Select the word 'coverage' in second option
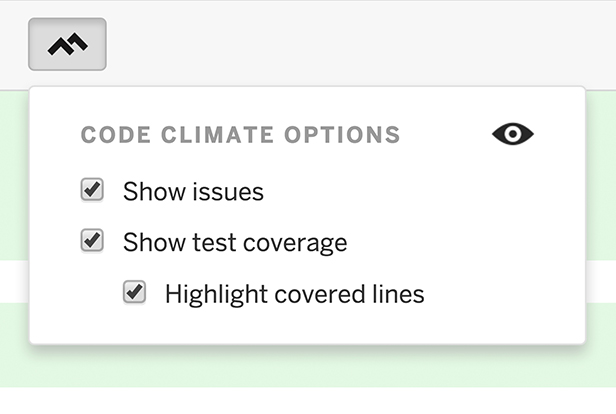 [x=295, y=244]
